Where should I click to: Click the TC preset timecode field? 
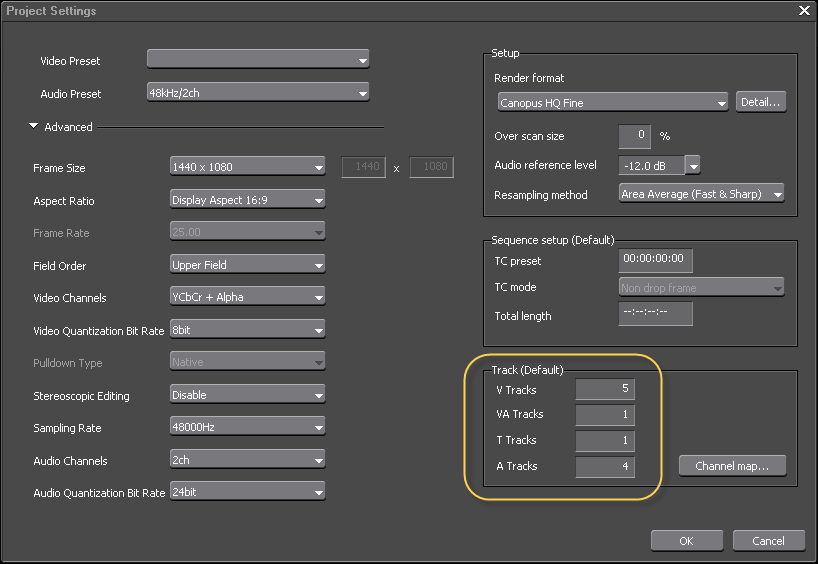click(655, 260)
